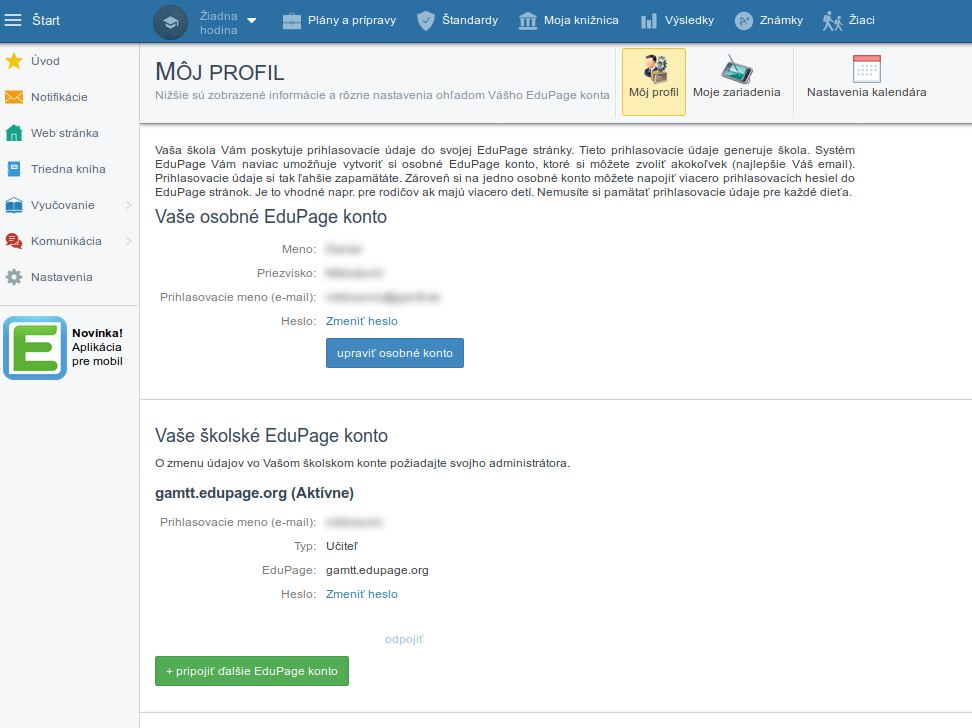Image resolution: width=972 pixels, height=728 pixels.
Task: Open Novinka! Aplikácia pre mobil link
Action: (97, 347)
